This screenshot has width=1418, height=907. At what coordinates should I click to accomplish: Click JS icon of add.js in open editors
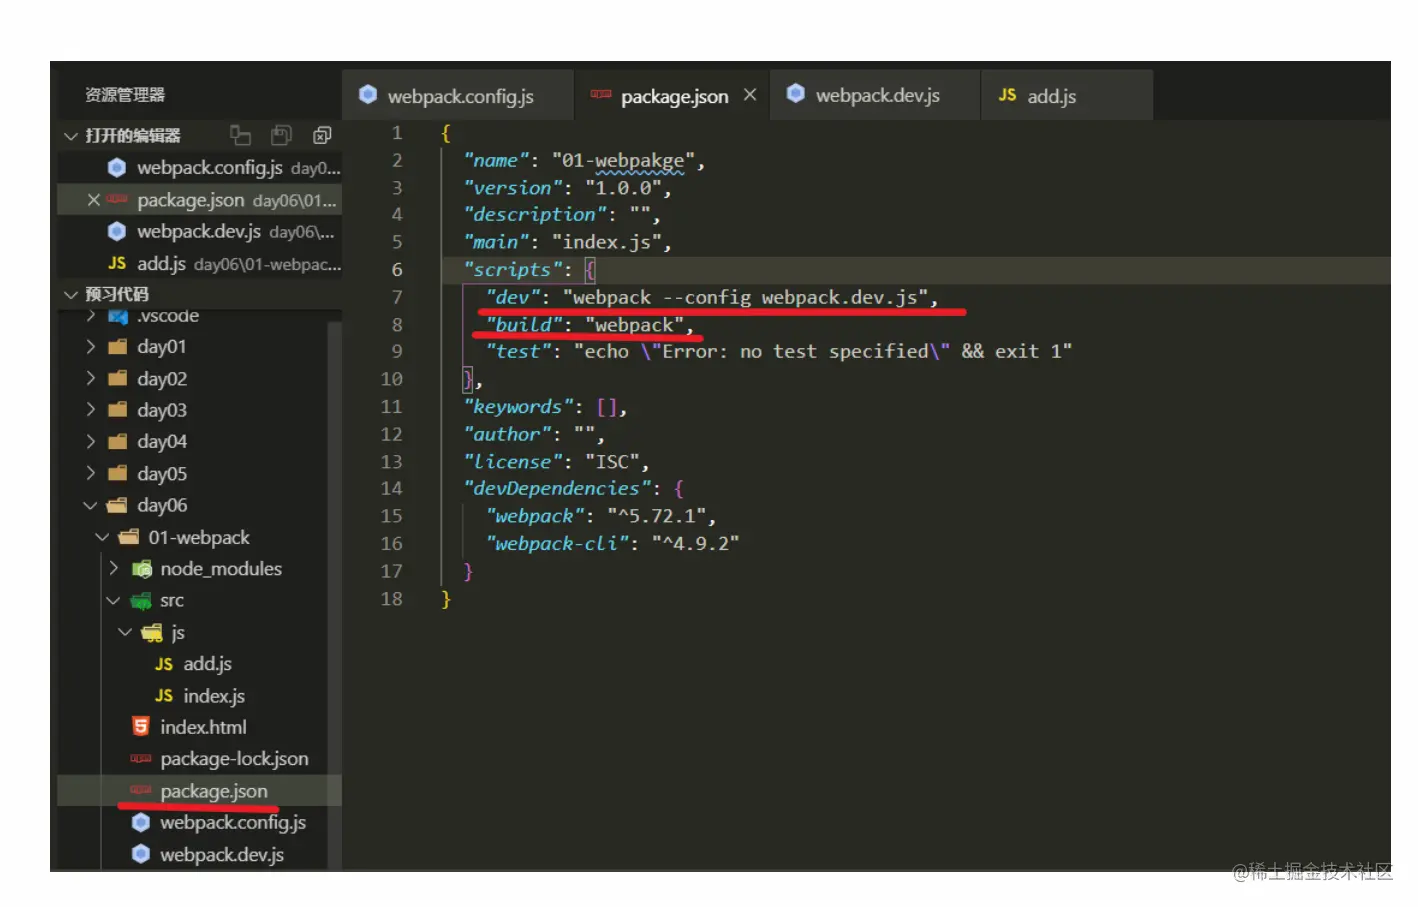[x=117, y=264]
